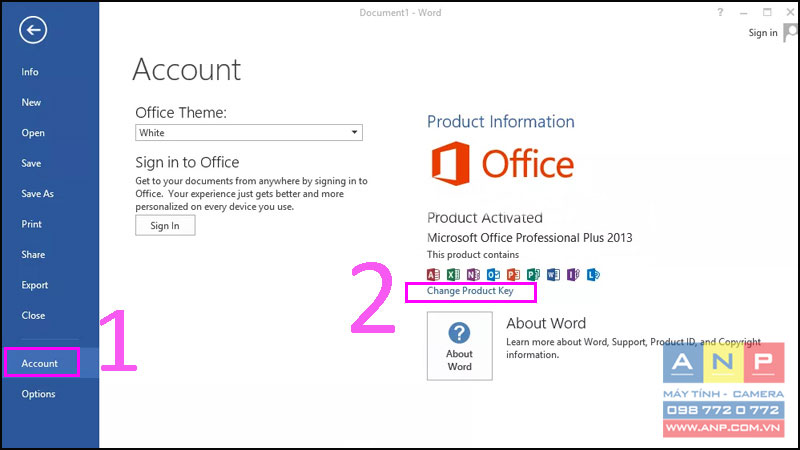The height and width of the screenshot is (450, 800).
Task: Click the user avatar icon by Sign in
Action: point(791,33)
